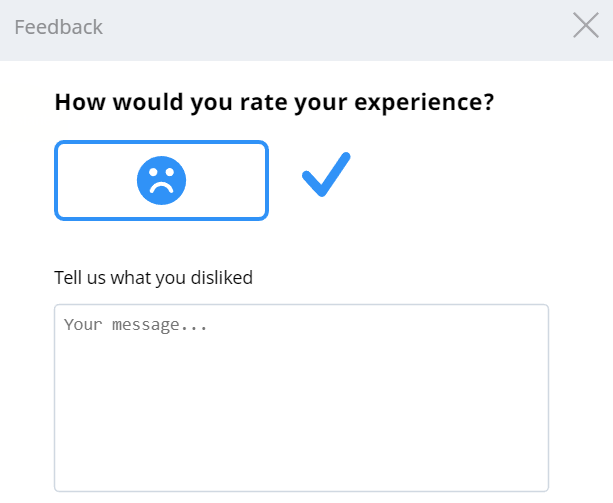The height and width of the screenshot is (503, 613).
Task: Click the 'How would you rate your experience?' heading
Action: [x=274, y=102]
